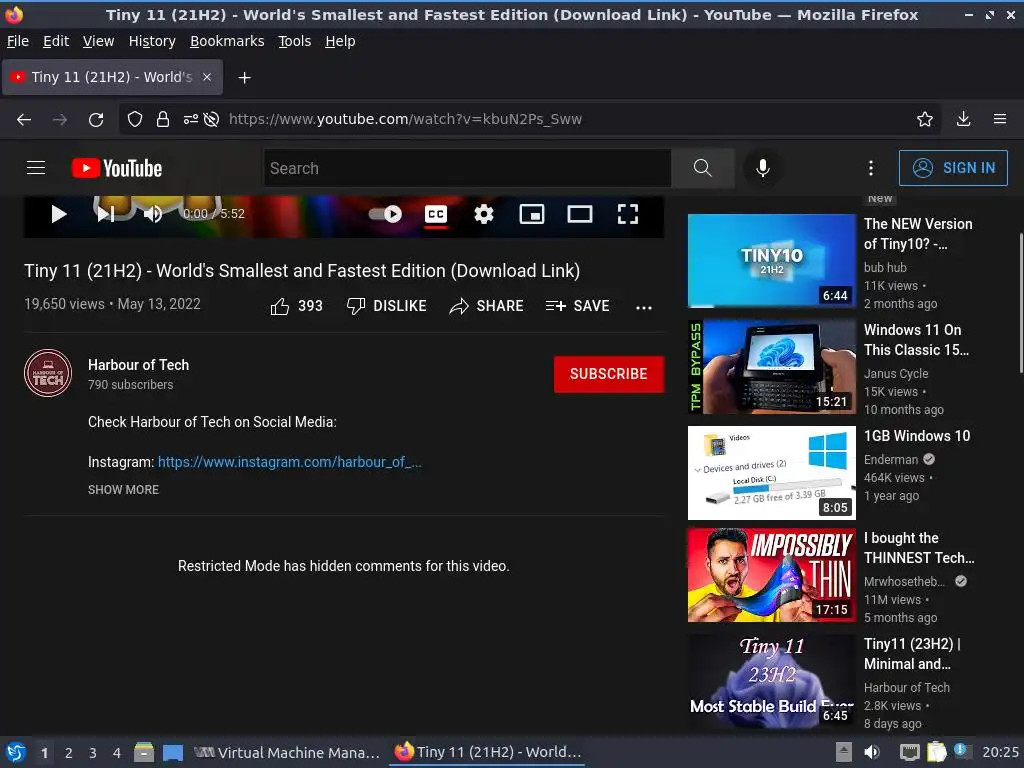
Task: View site security padlock info
Action: [163, 119]
